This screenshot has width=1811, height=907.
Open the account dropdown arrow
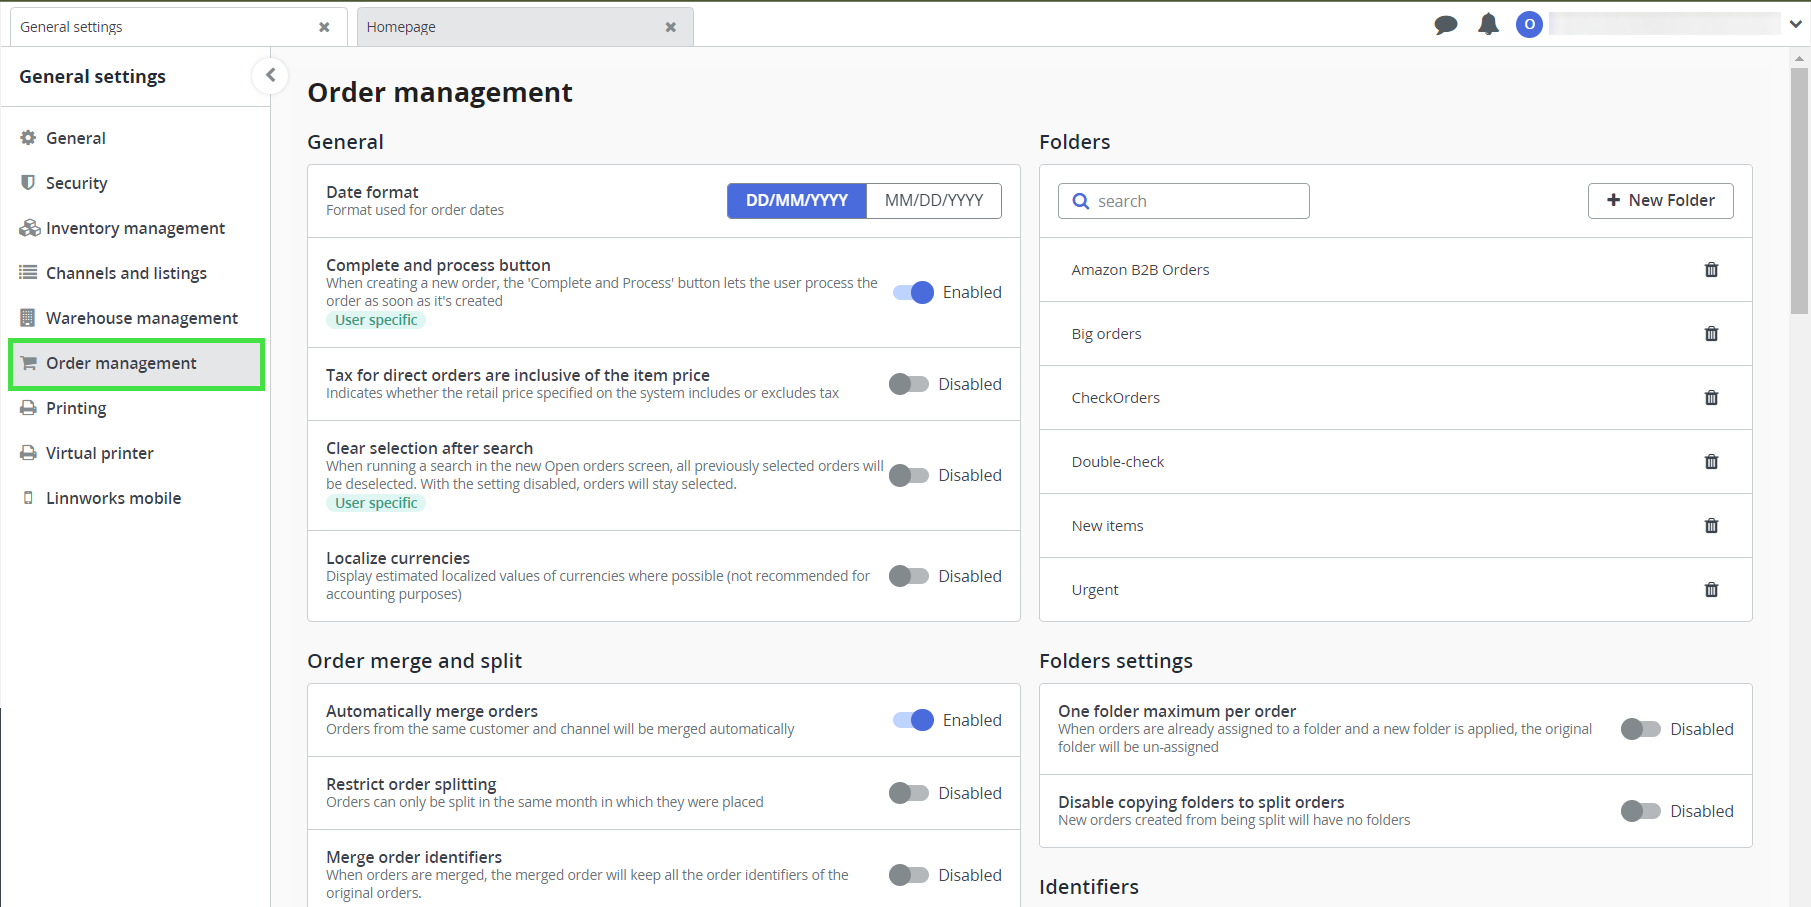pos(1795,25)
